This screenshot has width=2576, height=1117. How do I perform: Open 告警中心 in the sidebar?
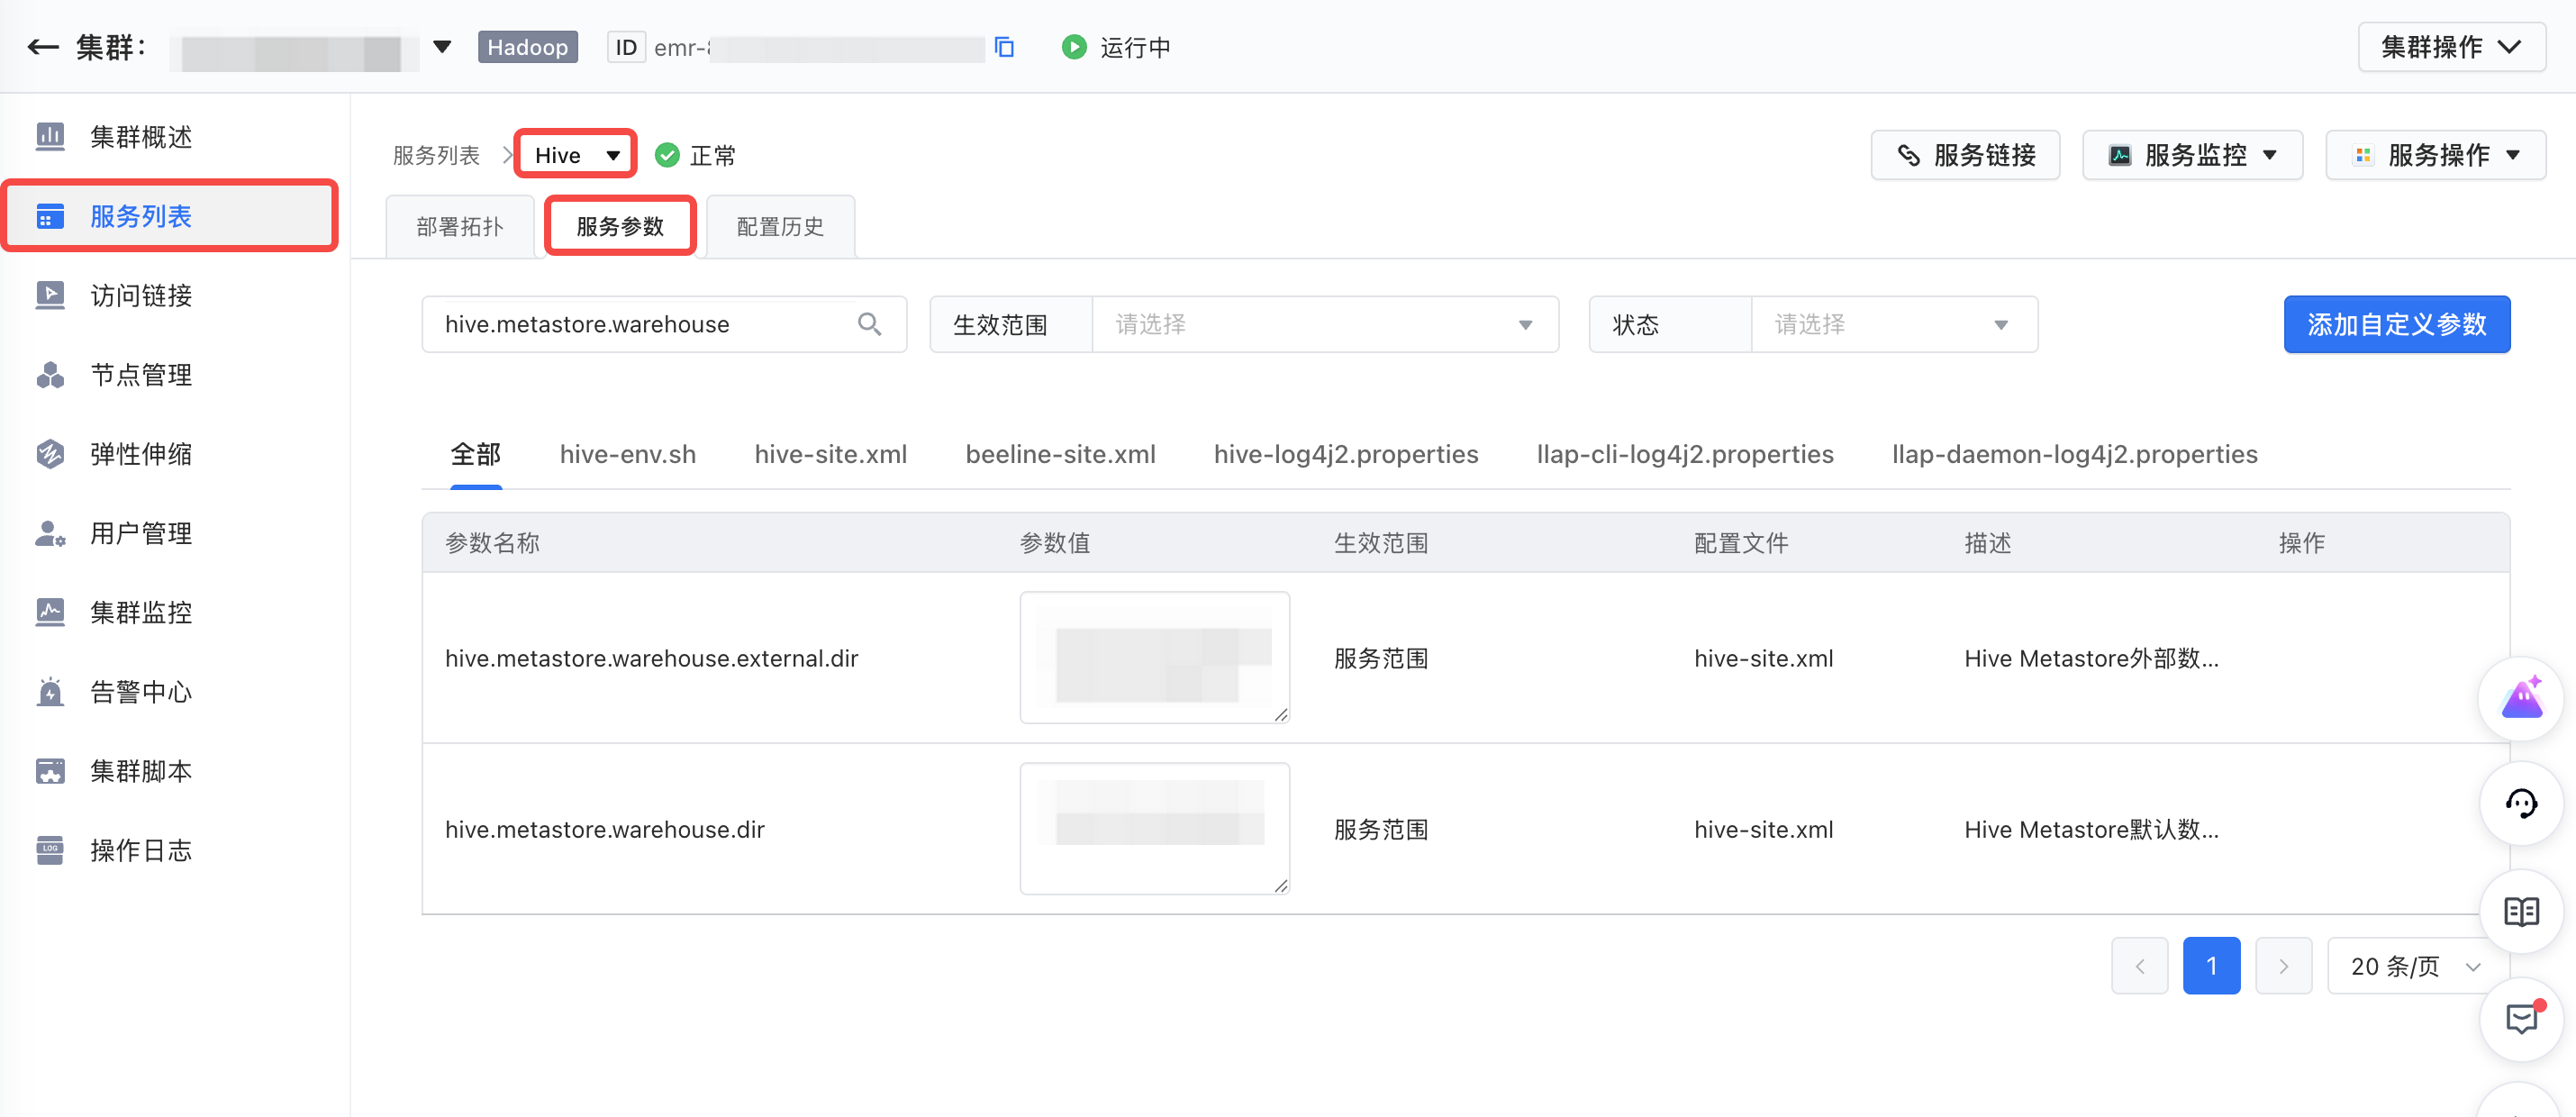pos(140,692)
